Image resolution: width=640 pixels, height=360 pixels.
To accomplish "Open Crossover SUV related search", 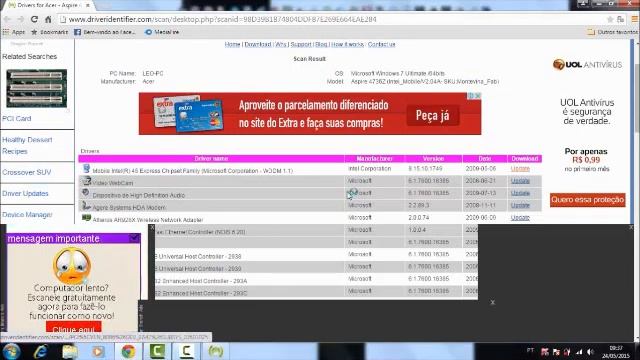I will (27, 172).
